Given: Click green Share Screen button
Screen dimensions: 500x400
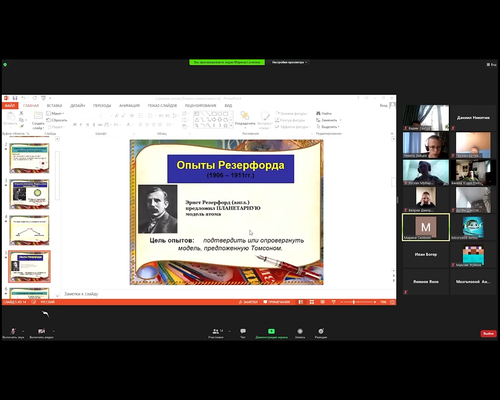Looking at the screenshot, I should coord(271,333).
